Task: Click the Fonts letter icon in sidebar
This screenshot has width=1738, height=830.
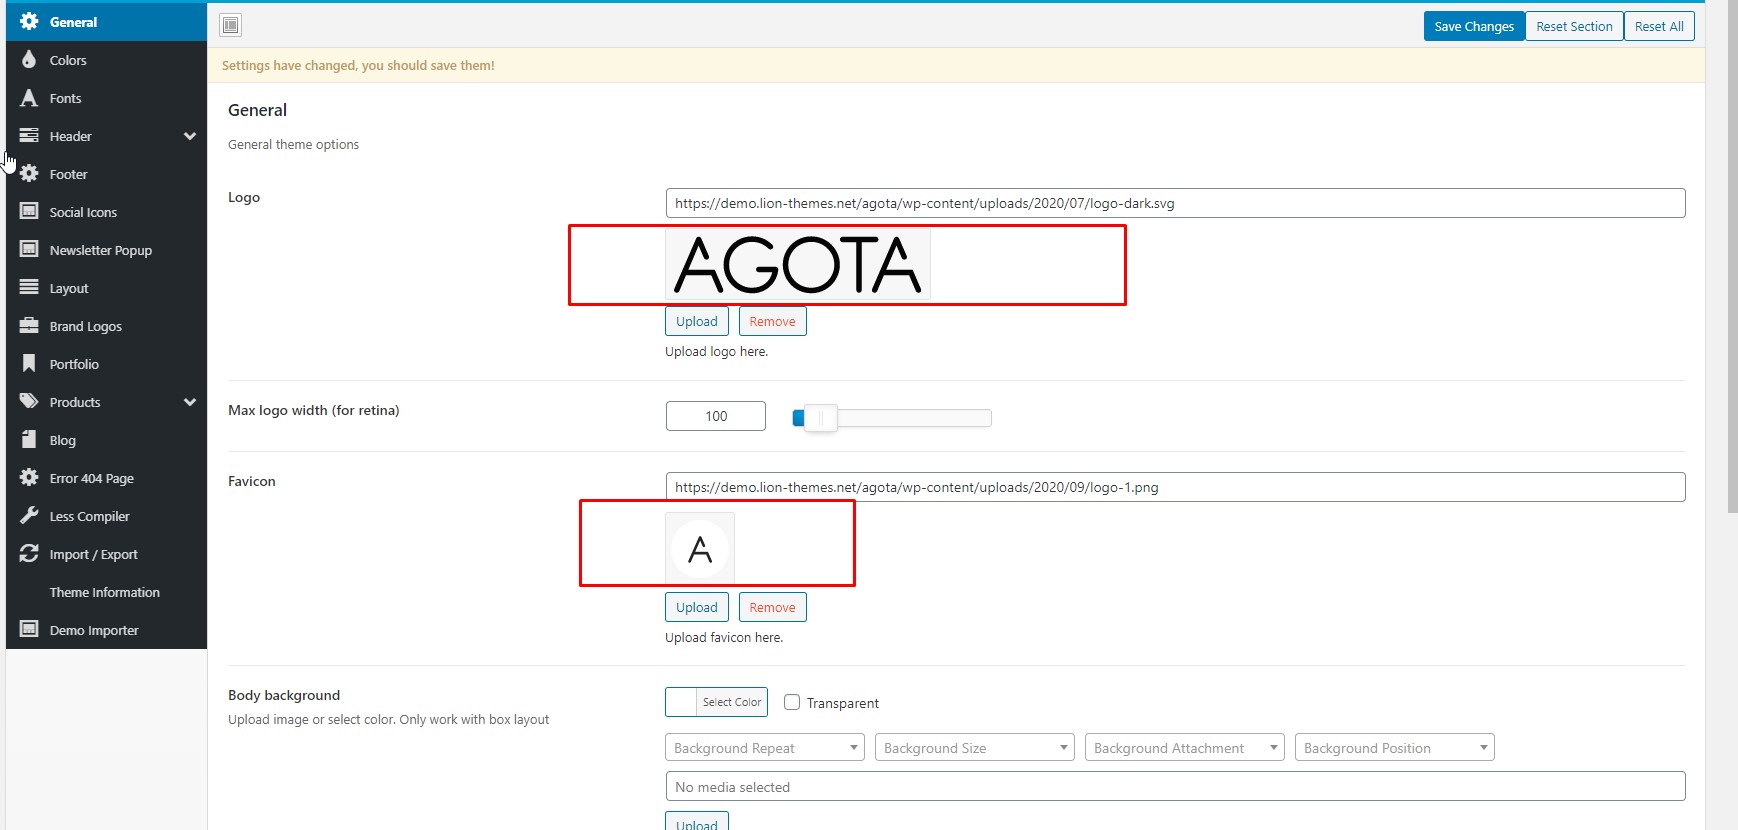Action: tap(29, 98)
